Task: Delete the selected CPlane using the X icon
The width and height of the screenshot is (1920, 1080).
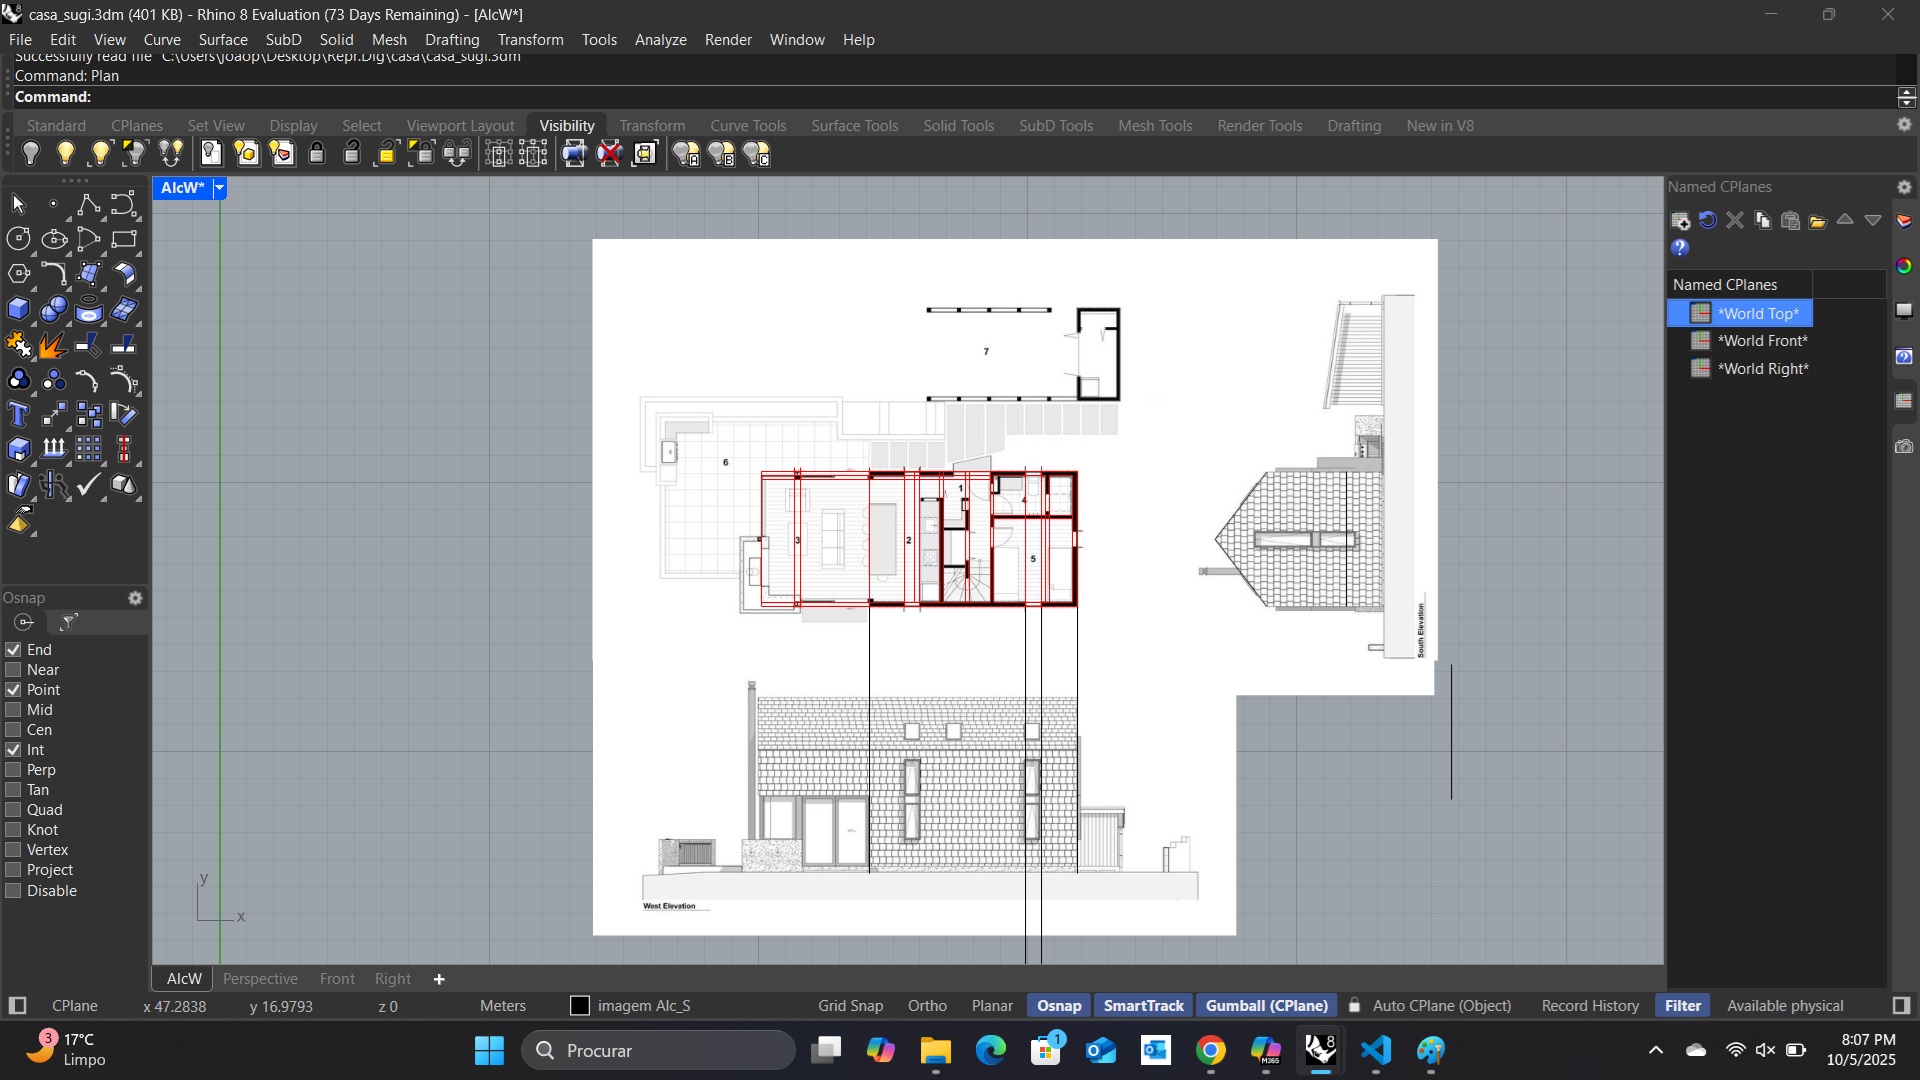Action: (1735, 220)
